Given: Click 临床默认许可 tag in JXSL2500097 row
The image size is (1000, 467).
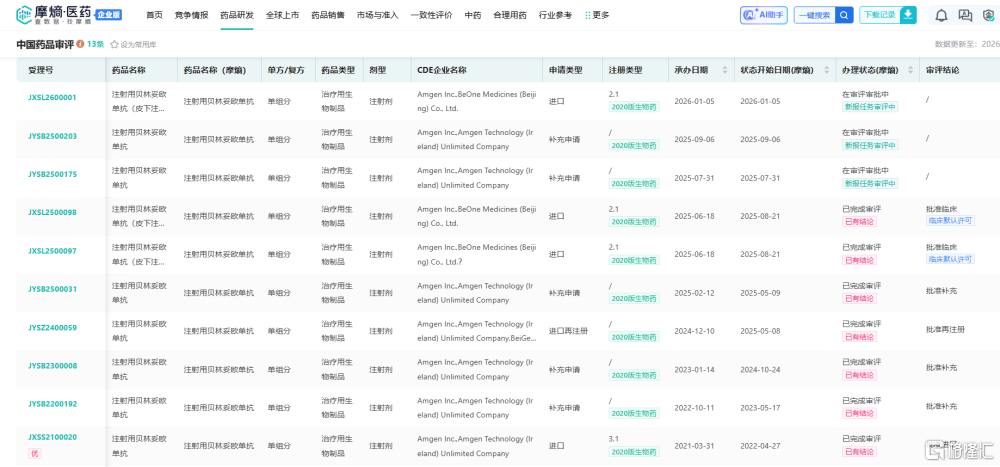Looking at the screenshot, I should (x=950, y=259).
